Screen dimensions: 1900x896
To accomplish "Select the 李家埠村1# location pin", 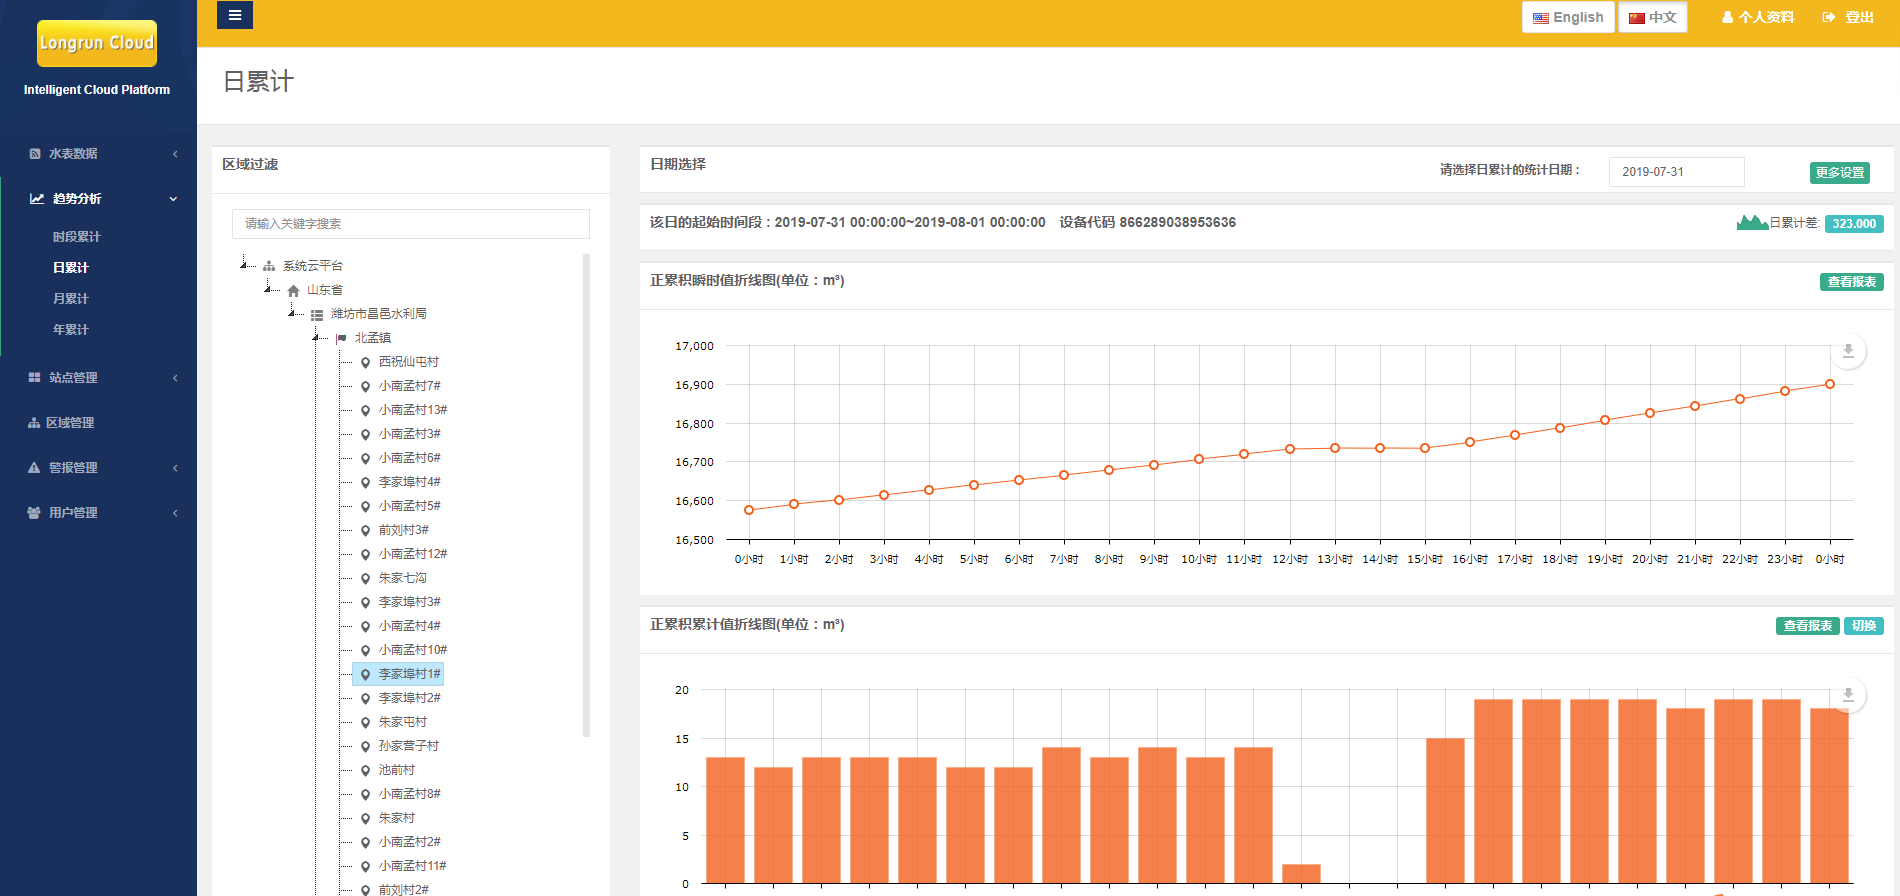I will pyautogui.click(x=366, y=675).
